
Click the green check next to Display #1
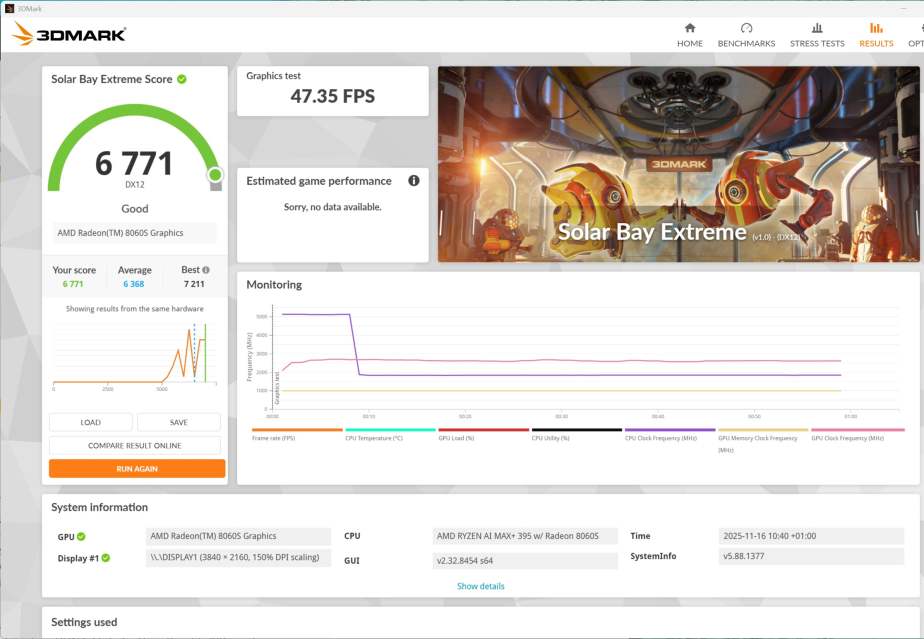click(105, 558)
